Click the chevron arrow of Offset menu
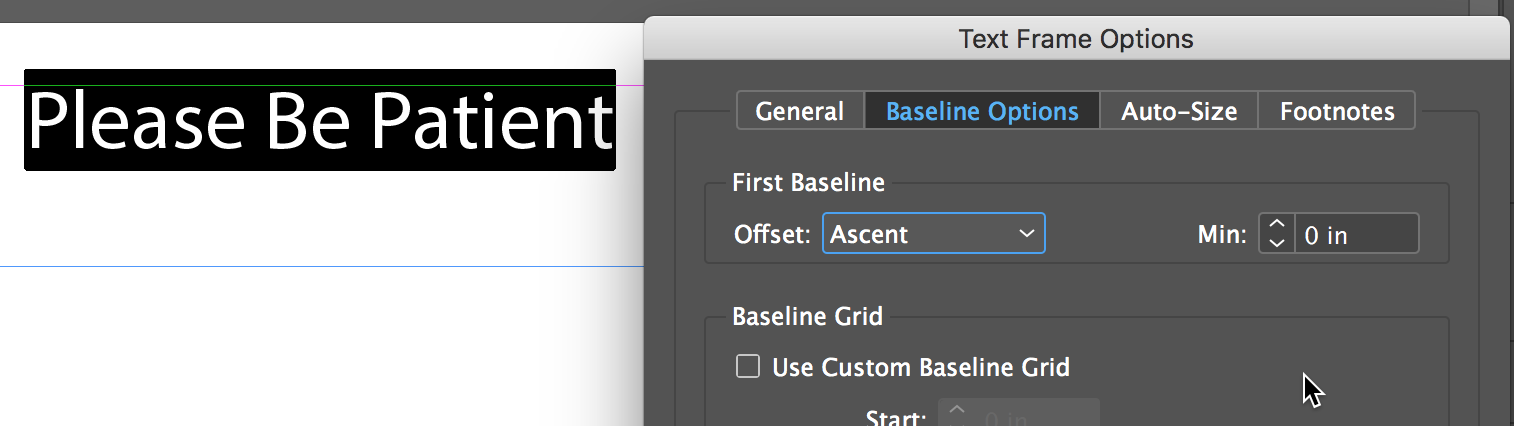Viewport: 1514px width, 426px height. pos(1026,234)
